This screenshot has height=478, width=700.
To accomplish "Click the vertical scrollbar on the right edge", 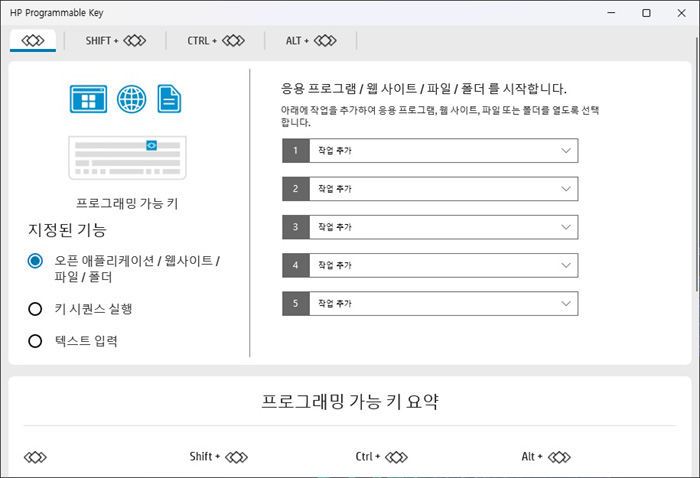I will pos(697,179).
